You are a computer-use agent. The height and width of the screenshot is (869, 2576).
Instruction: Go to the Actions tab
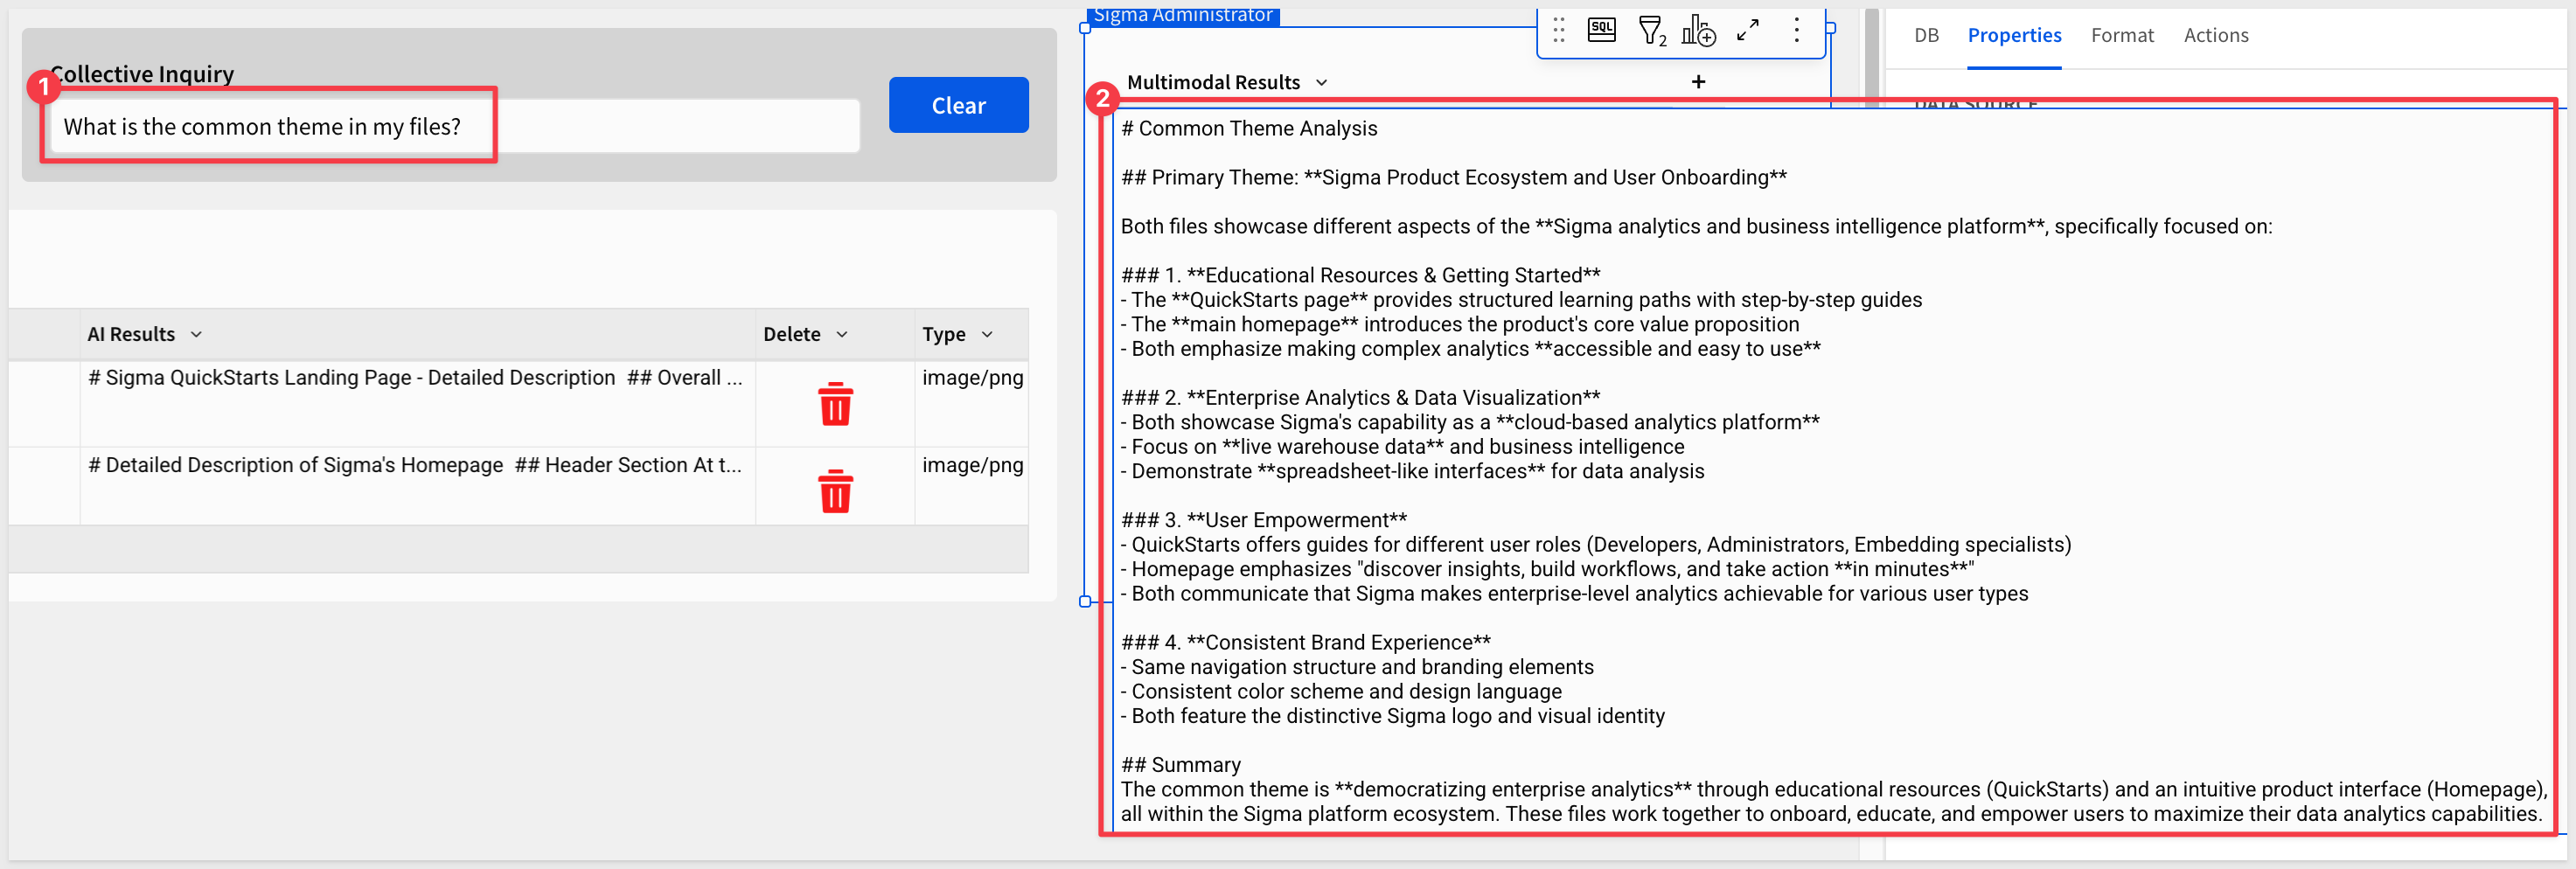pyautogui.click(x=2215, y=35)
